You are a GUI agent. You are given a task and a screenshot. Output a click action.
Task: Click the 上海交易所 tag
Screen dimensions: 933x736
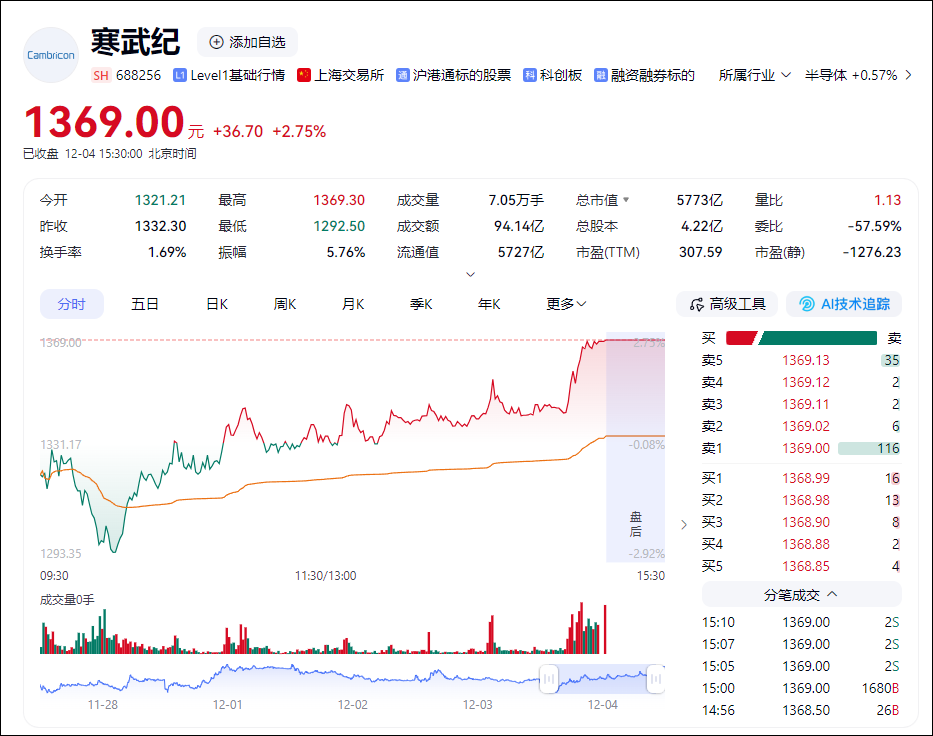(x=349, y=76)
